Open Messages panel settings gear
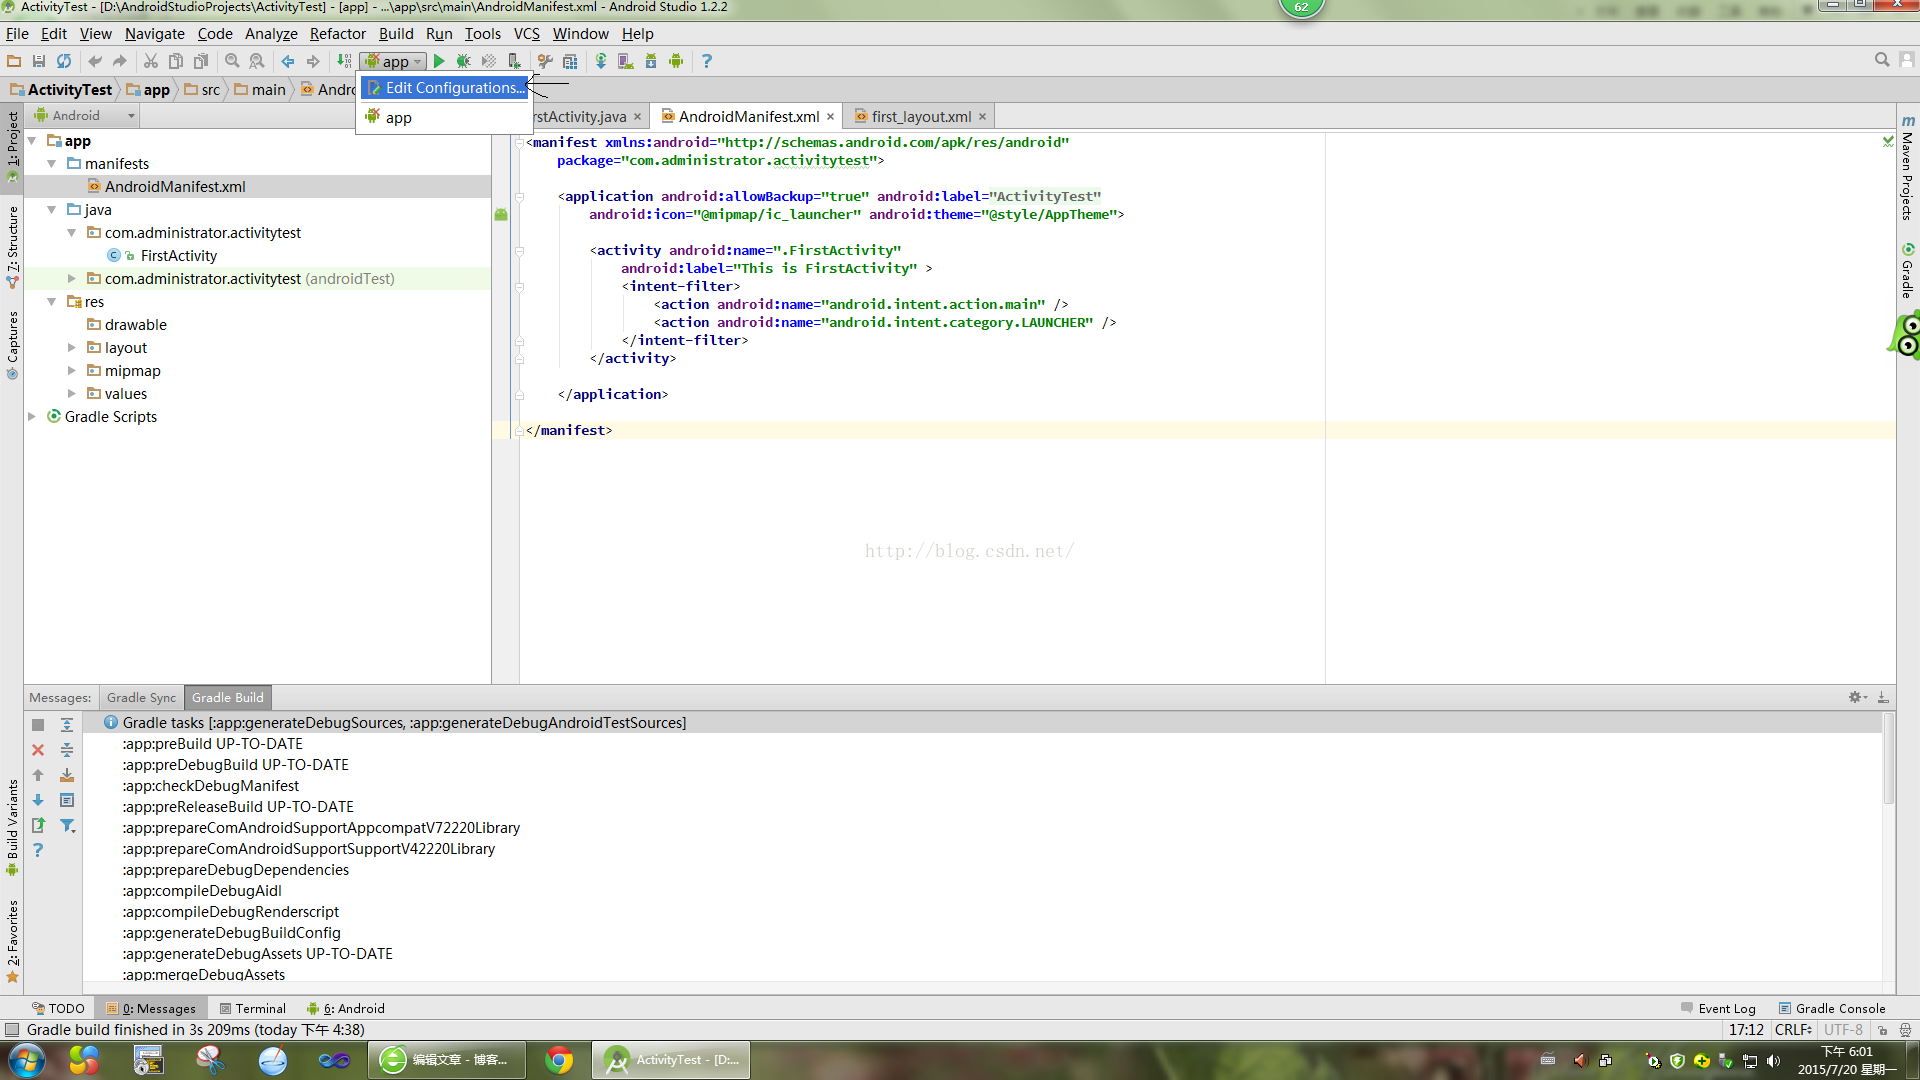 point(1857,697)
